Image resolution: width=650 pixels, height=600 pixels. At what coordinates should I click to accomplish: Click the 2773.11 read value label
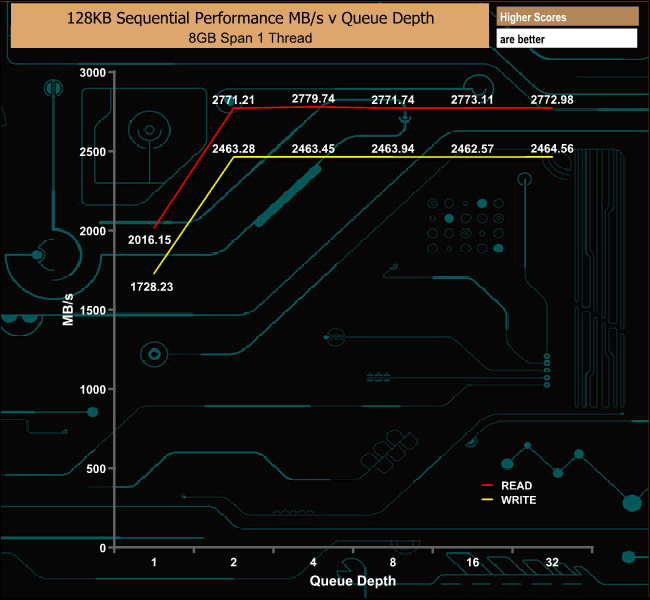[x=472, y=100]
